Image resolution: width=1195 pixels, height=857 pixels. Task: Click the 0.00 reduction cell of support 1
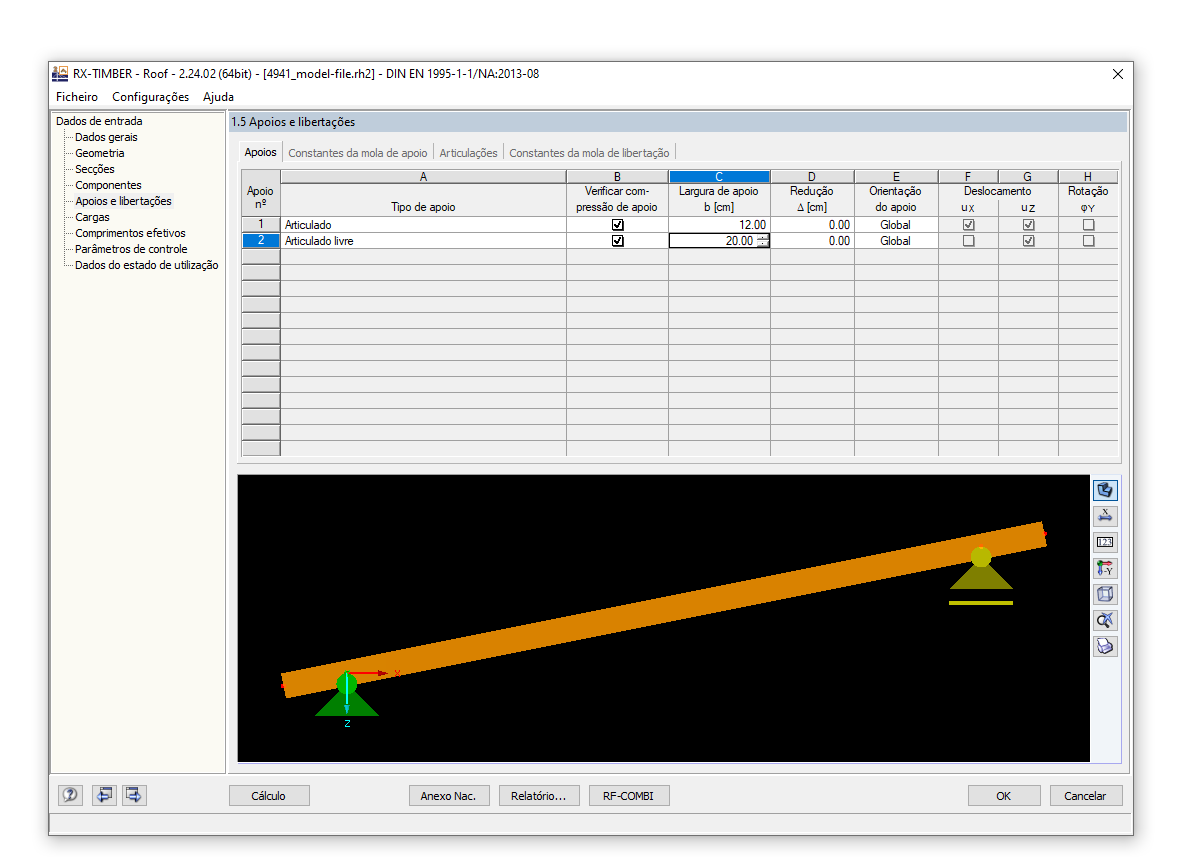click(812, 225)
